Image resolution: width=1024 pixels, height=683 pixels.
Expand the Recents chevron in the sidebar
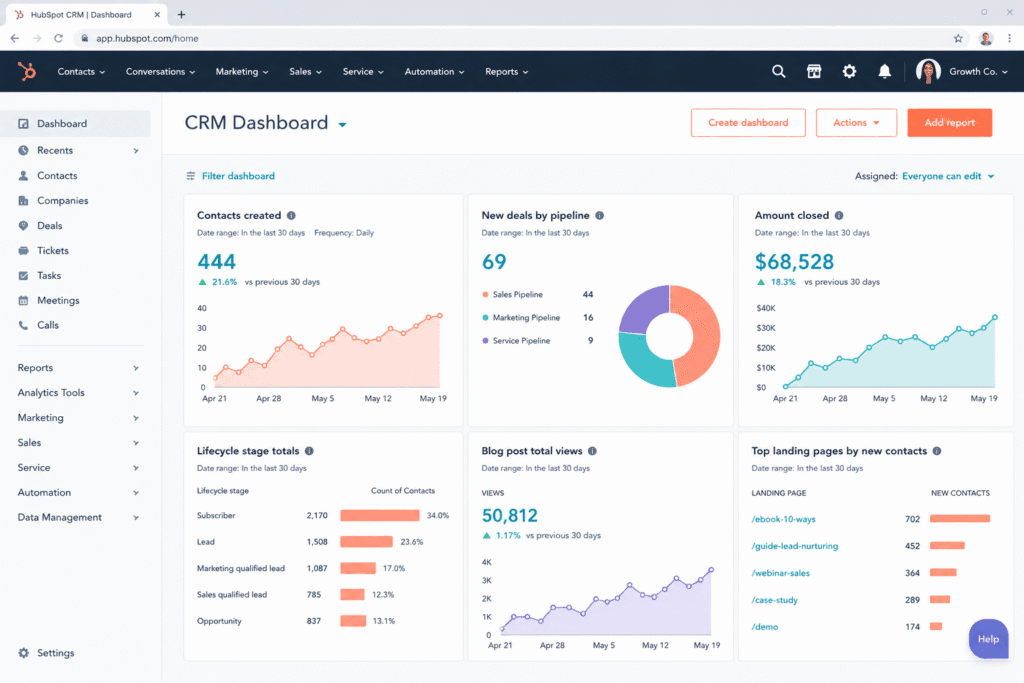[136, 151]
